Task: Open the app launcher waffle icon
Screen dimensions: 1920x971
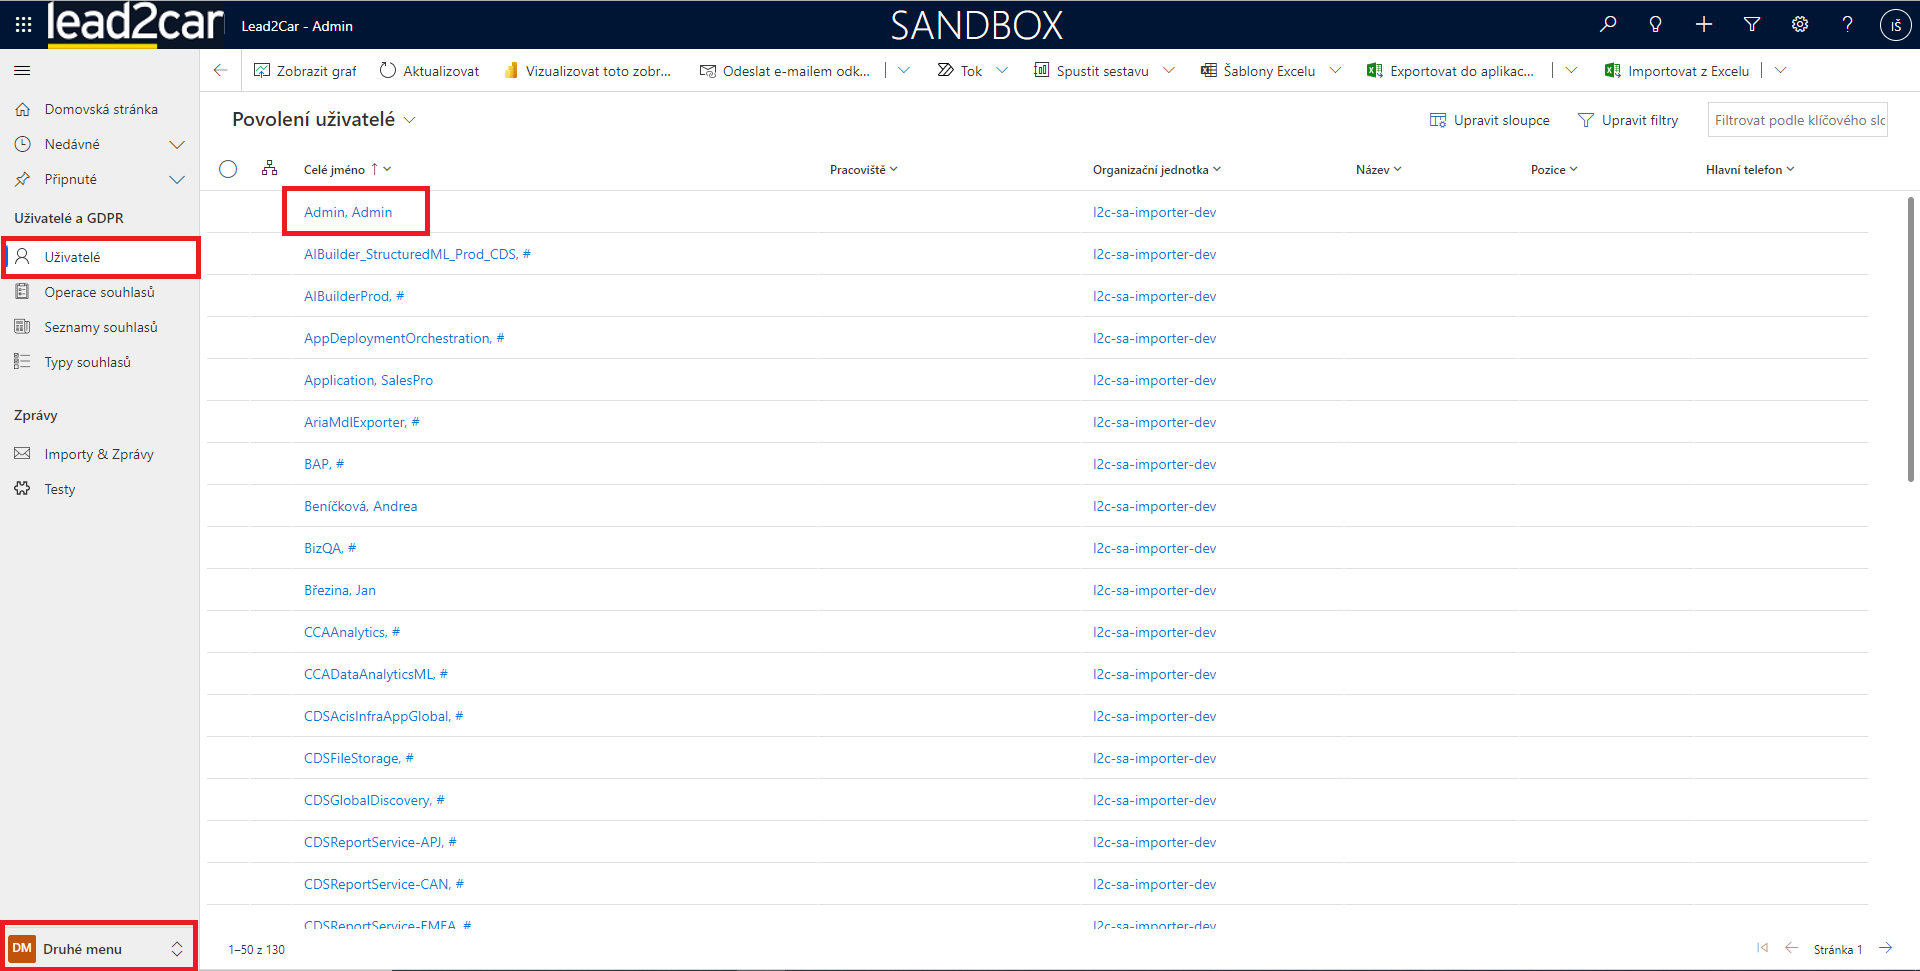Action: click(x=23, y=25)
